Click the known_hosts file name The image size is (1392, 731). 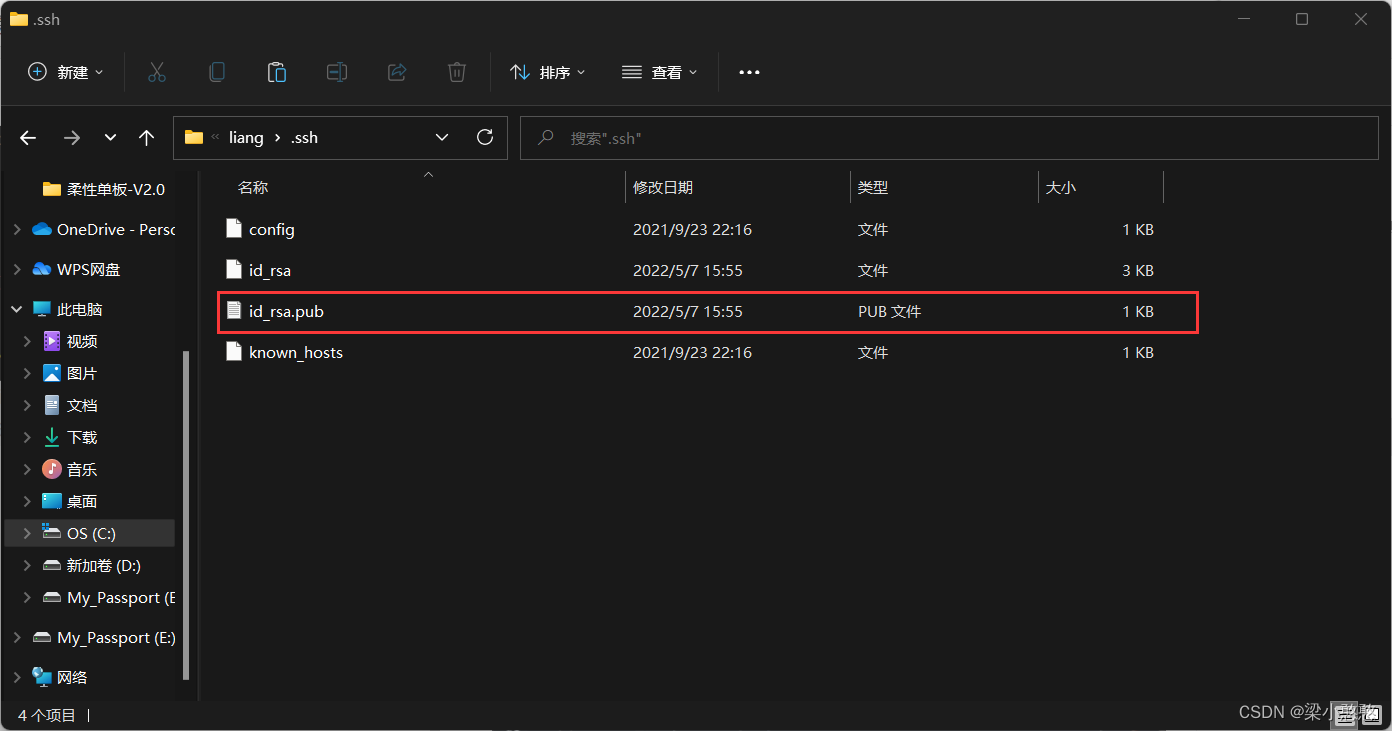[x=296, y=352]
